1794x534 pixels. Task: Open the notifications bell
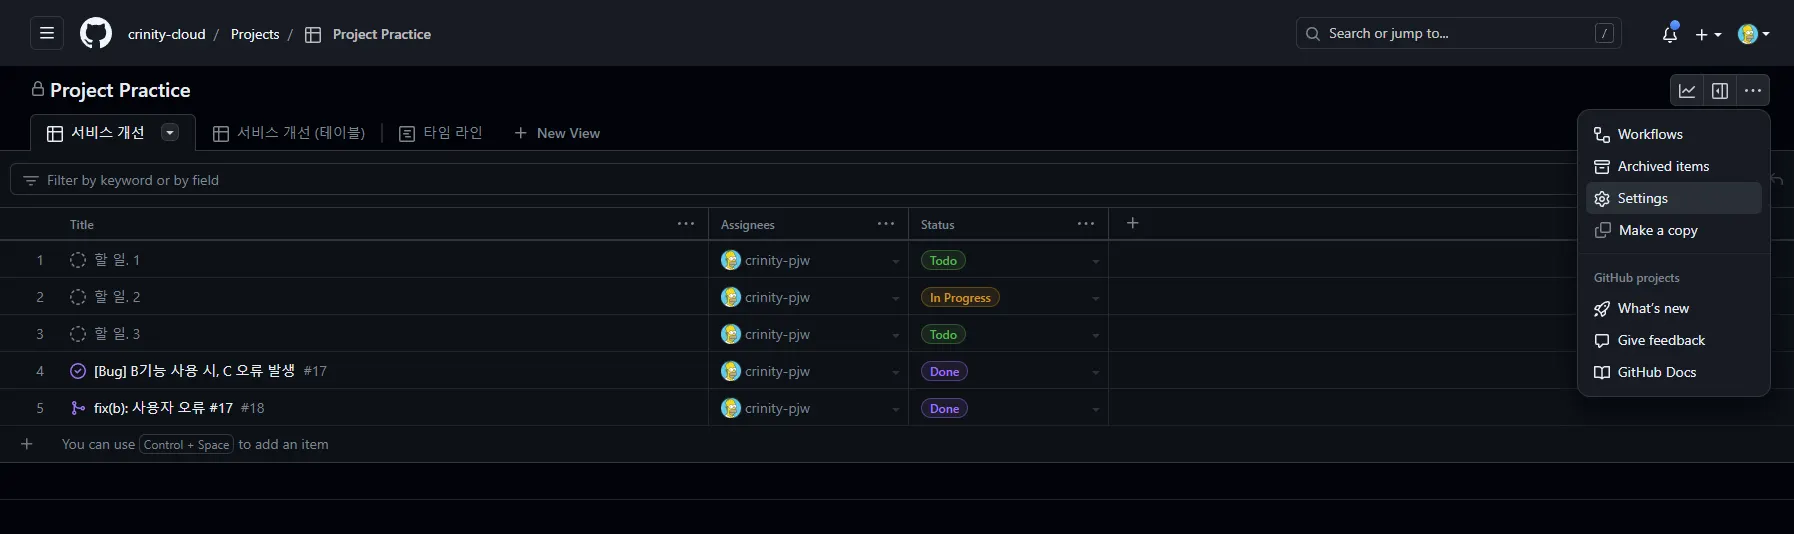pos(1669,34)
